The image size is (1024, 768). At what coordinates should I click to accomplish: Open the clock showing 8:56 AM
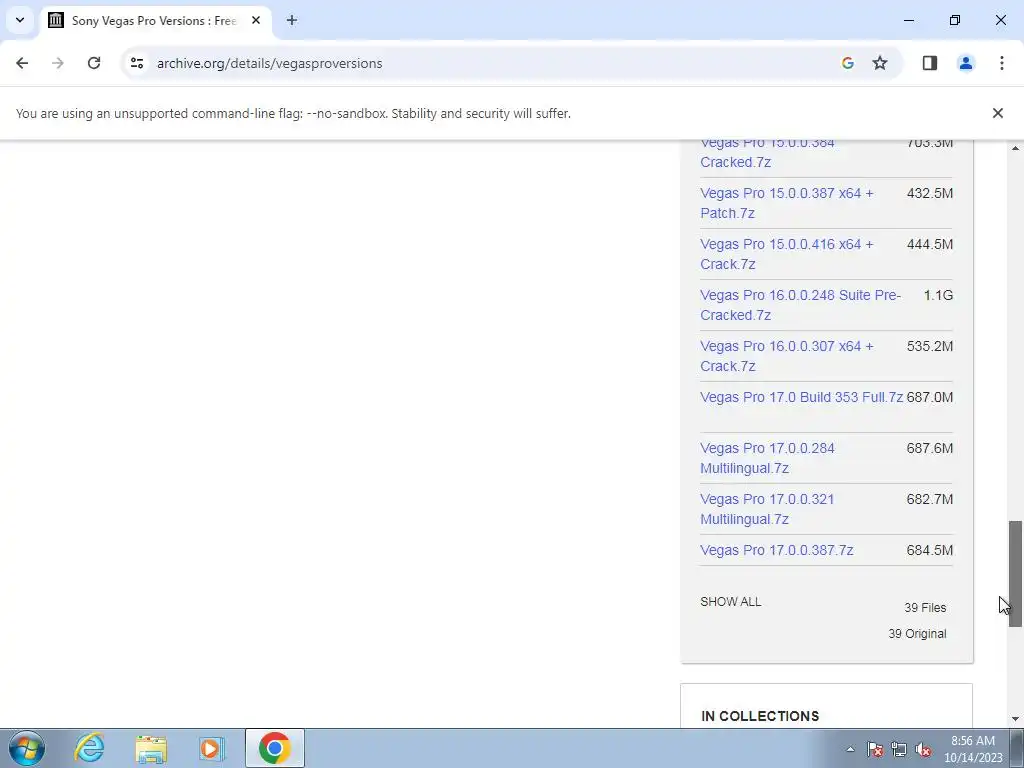coord(972,749)
